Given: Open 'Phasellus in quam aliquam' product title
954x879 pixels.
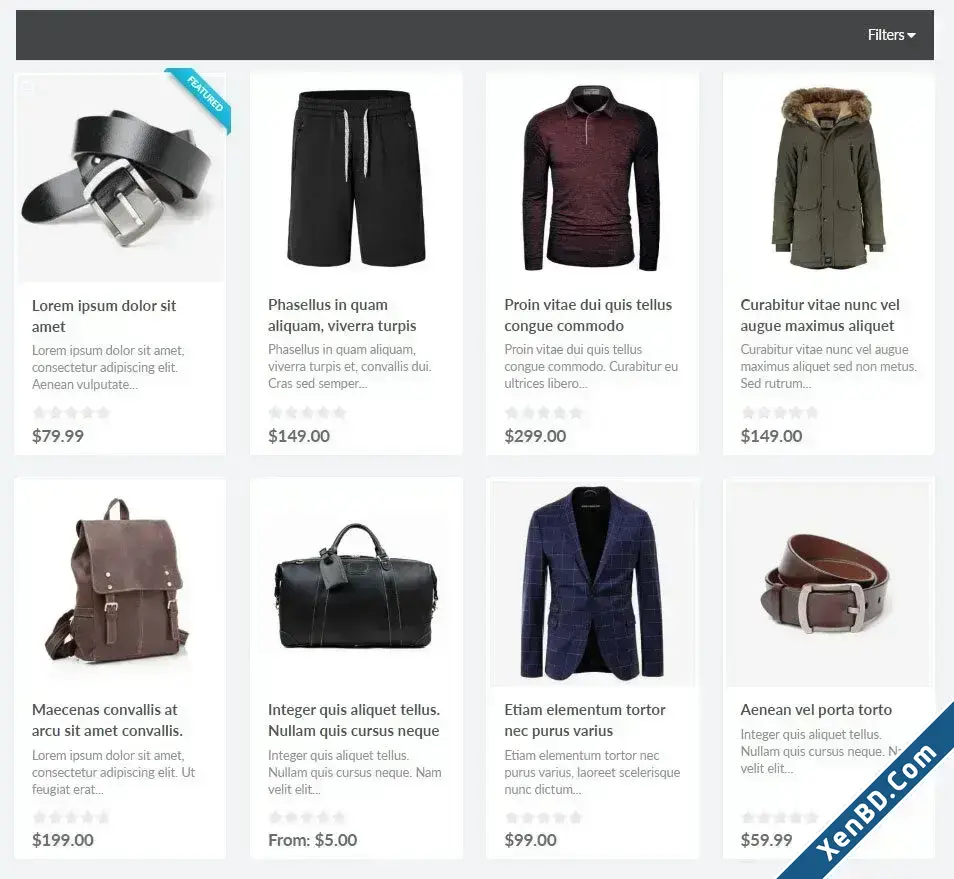Looking at the screenshot, I should tap(342, 315).
